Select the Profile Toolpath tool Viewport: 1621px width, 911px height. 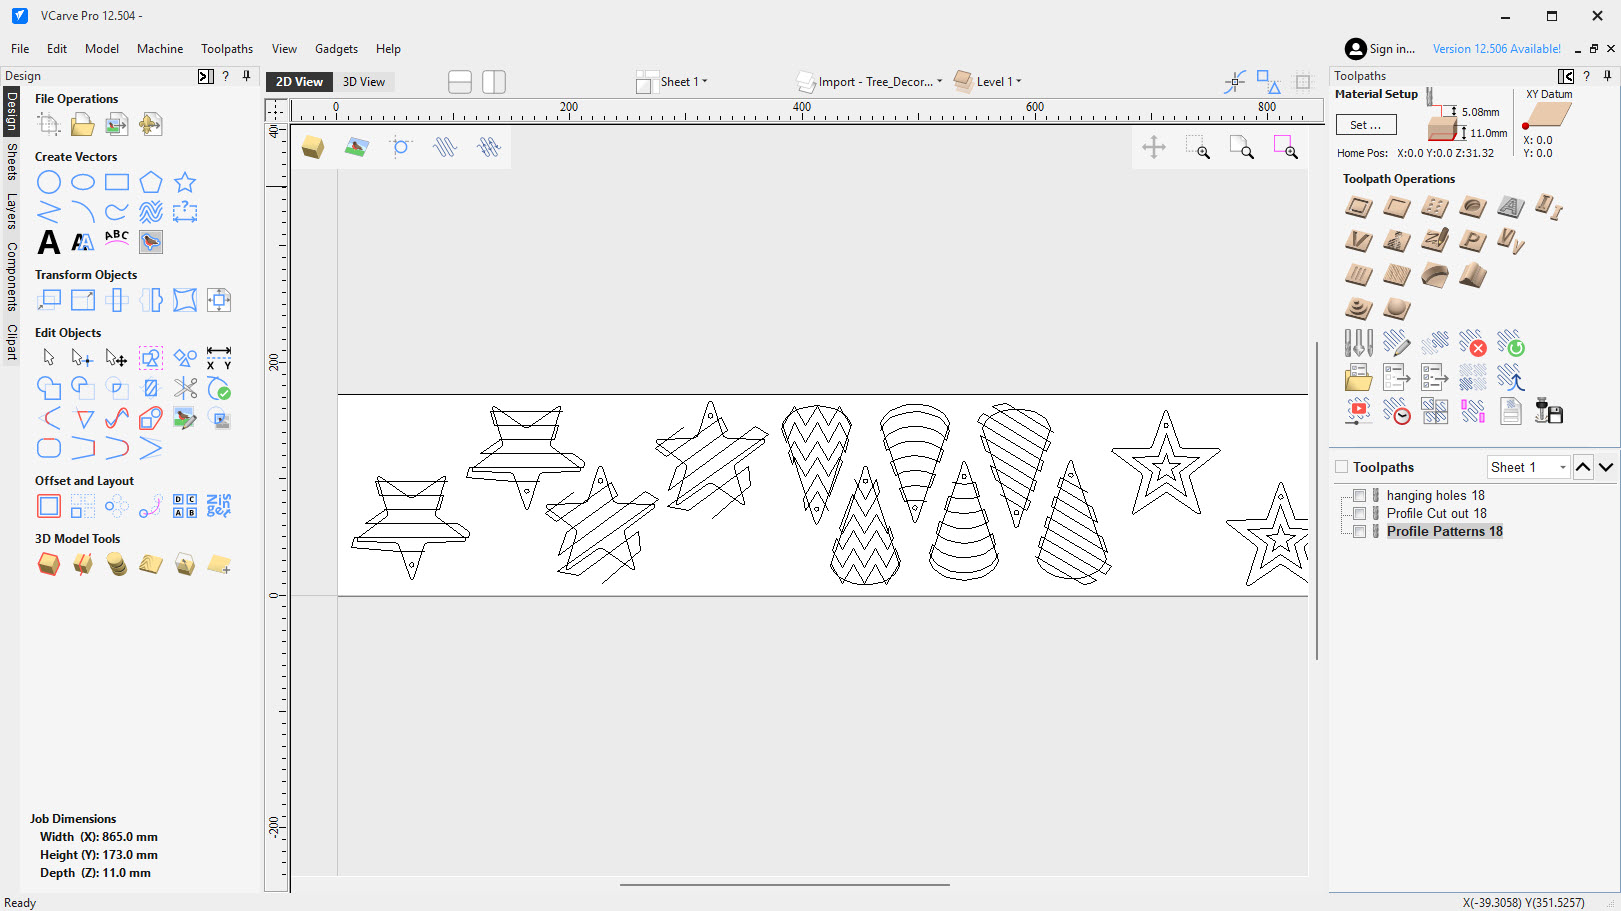(1358, 207)
